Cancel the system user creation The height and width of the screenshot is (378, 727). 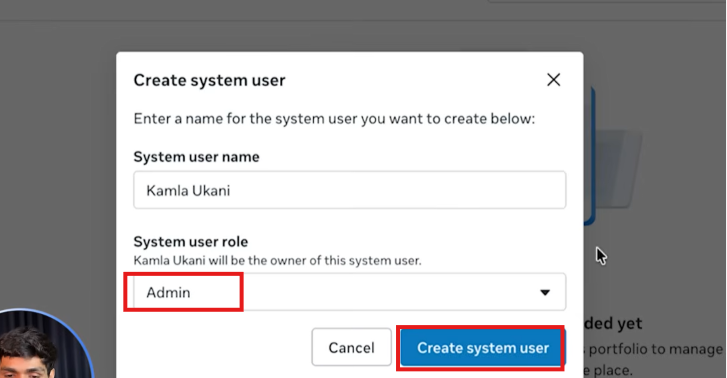coord(351,347)
